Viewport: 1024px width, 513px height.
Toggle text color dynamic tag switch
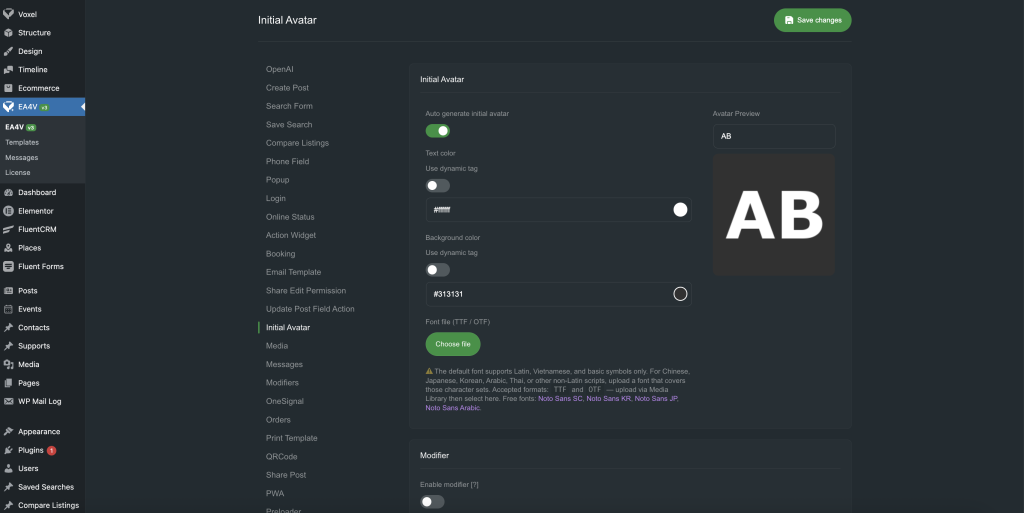[437, 185]
